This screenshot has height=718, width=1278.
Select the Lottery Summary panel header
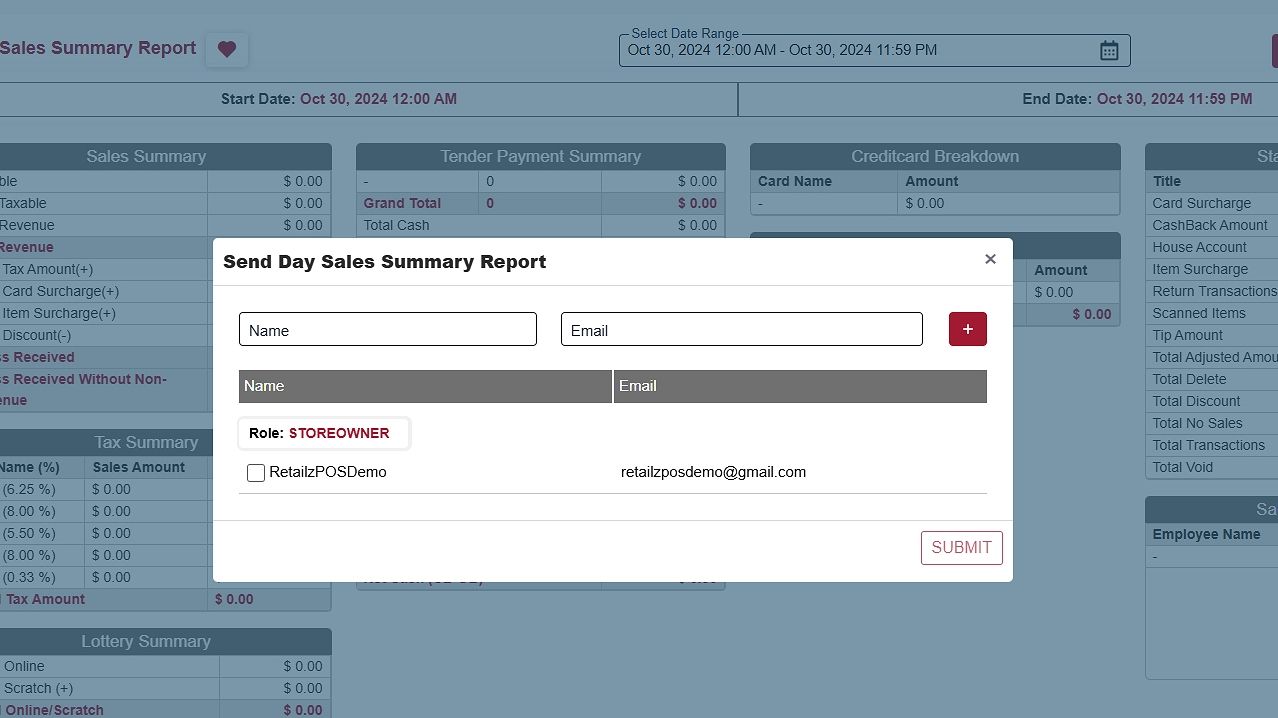[146, 641]
